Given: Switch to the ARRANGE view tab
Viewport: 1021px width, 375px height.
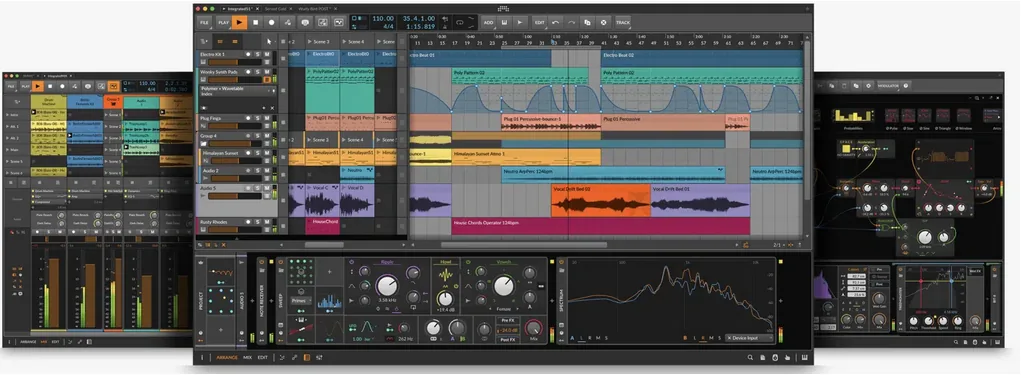Looking at the screenshot, I should pyautogui.click(x=227, y=357).
